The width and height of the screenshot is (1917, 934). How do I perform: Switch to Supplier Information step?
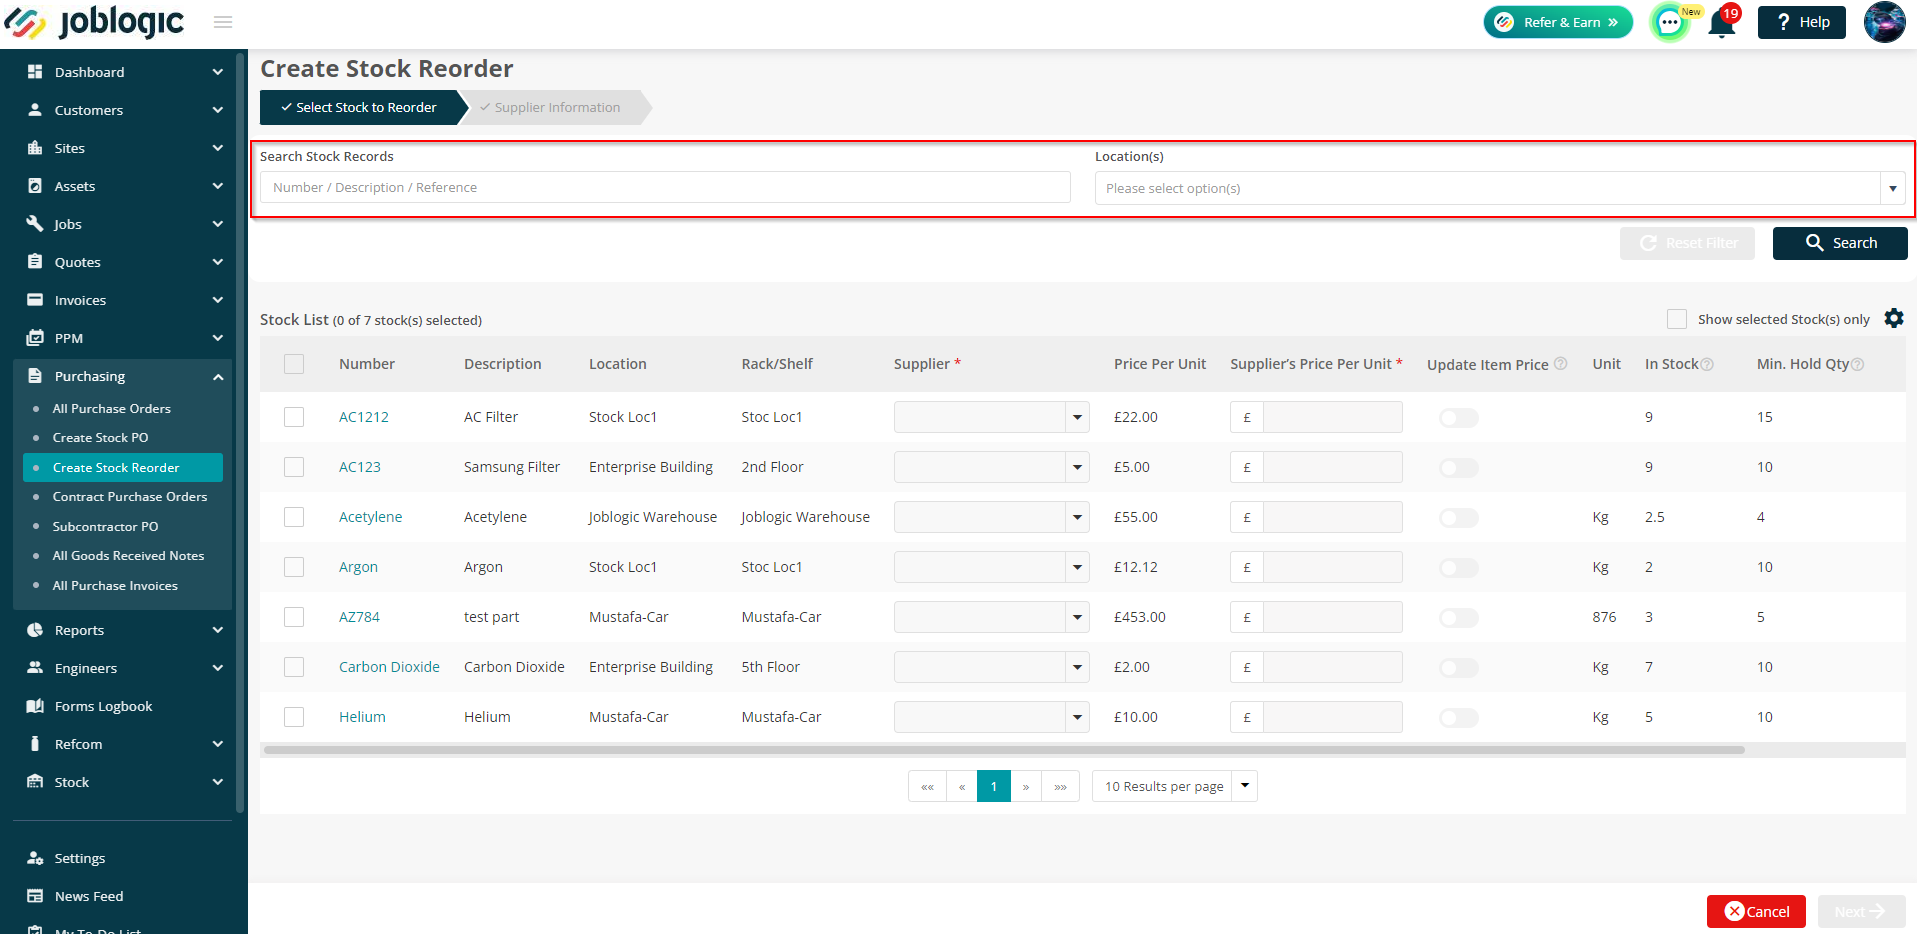coord(557,107)
